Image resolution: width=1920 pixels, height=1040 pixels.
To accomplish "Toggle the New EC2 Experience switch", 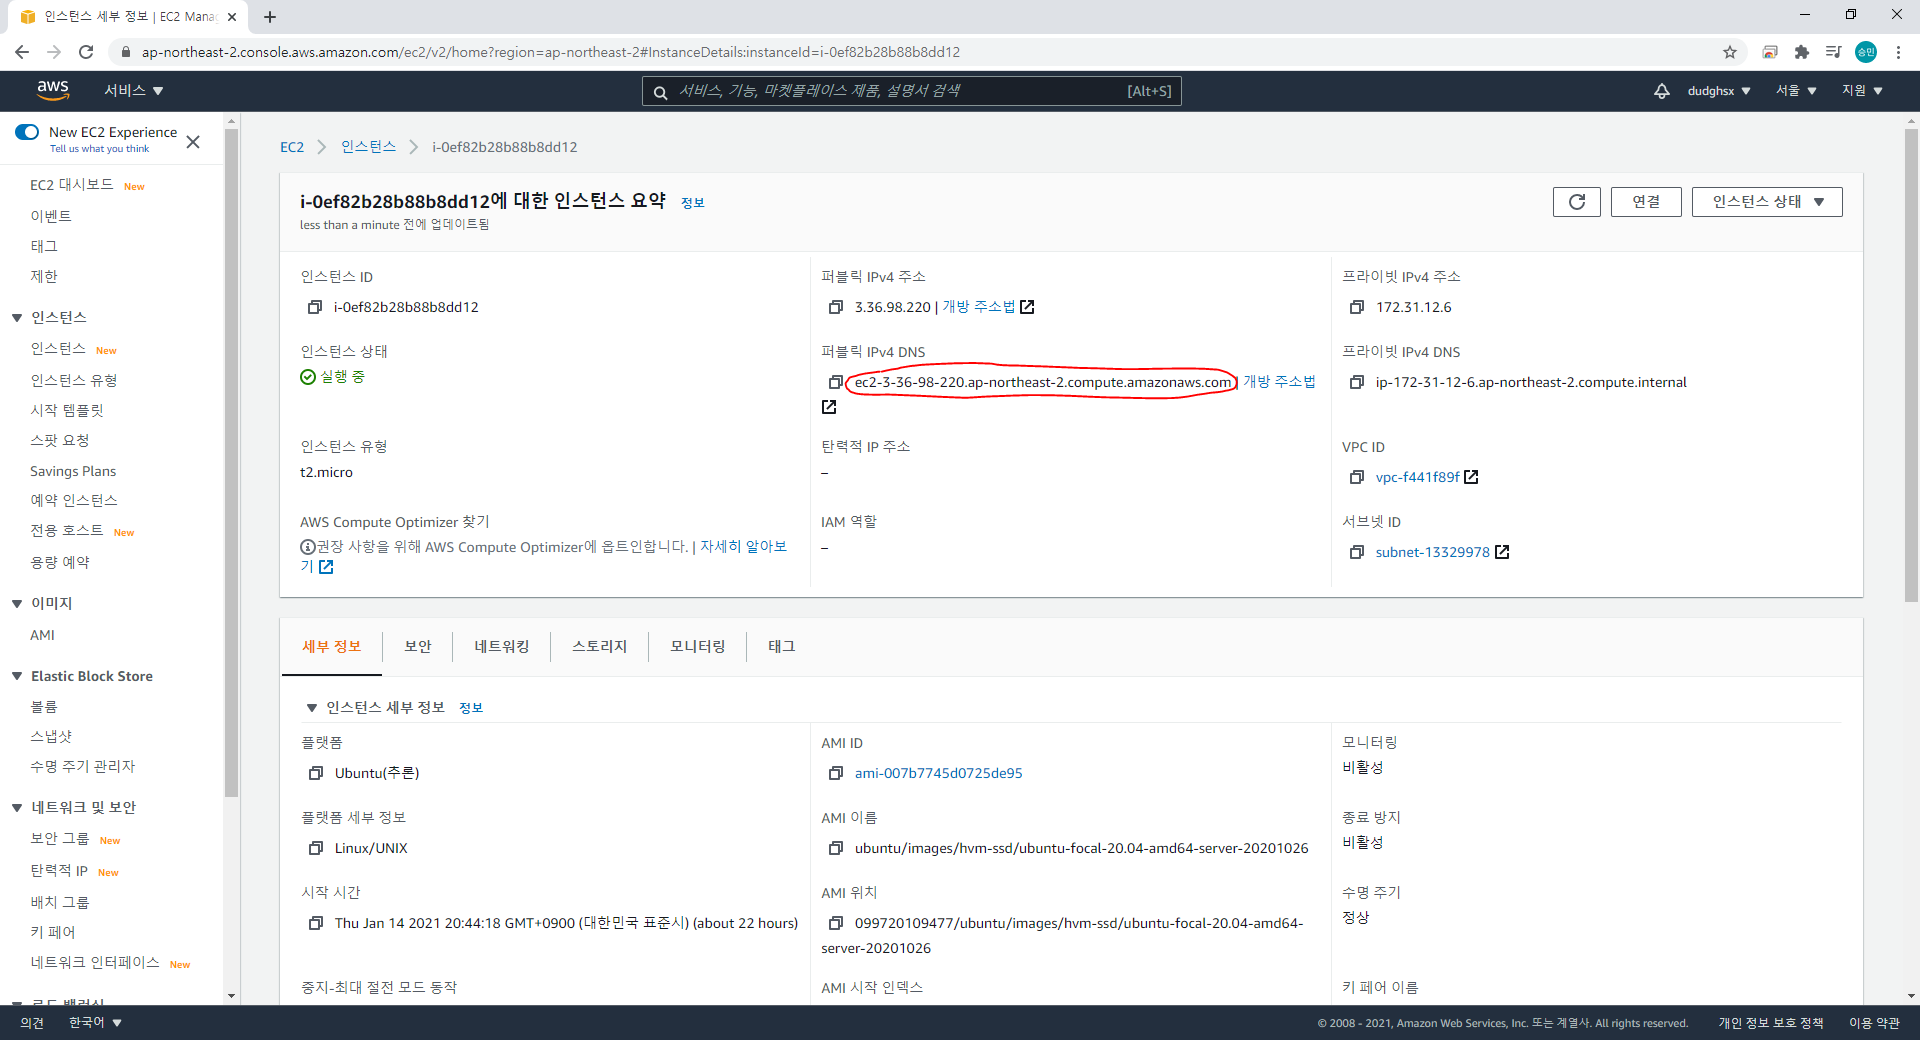I will (27, 132).
